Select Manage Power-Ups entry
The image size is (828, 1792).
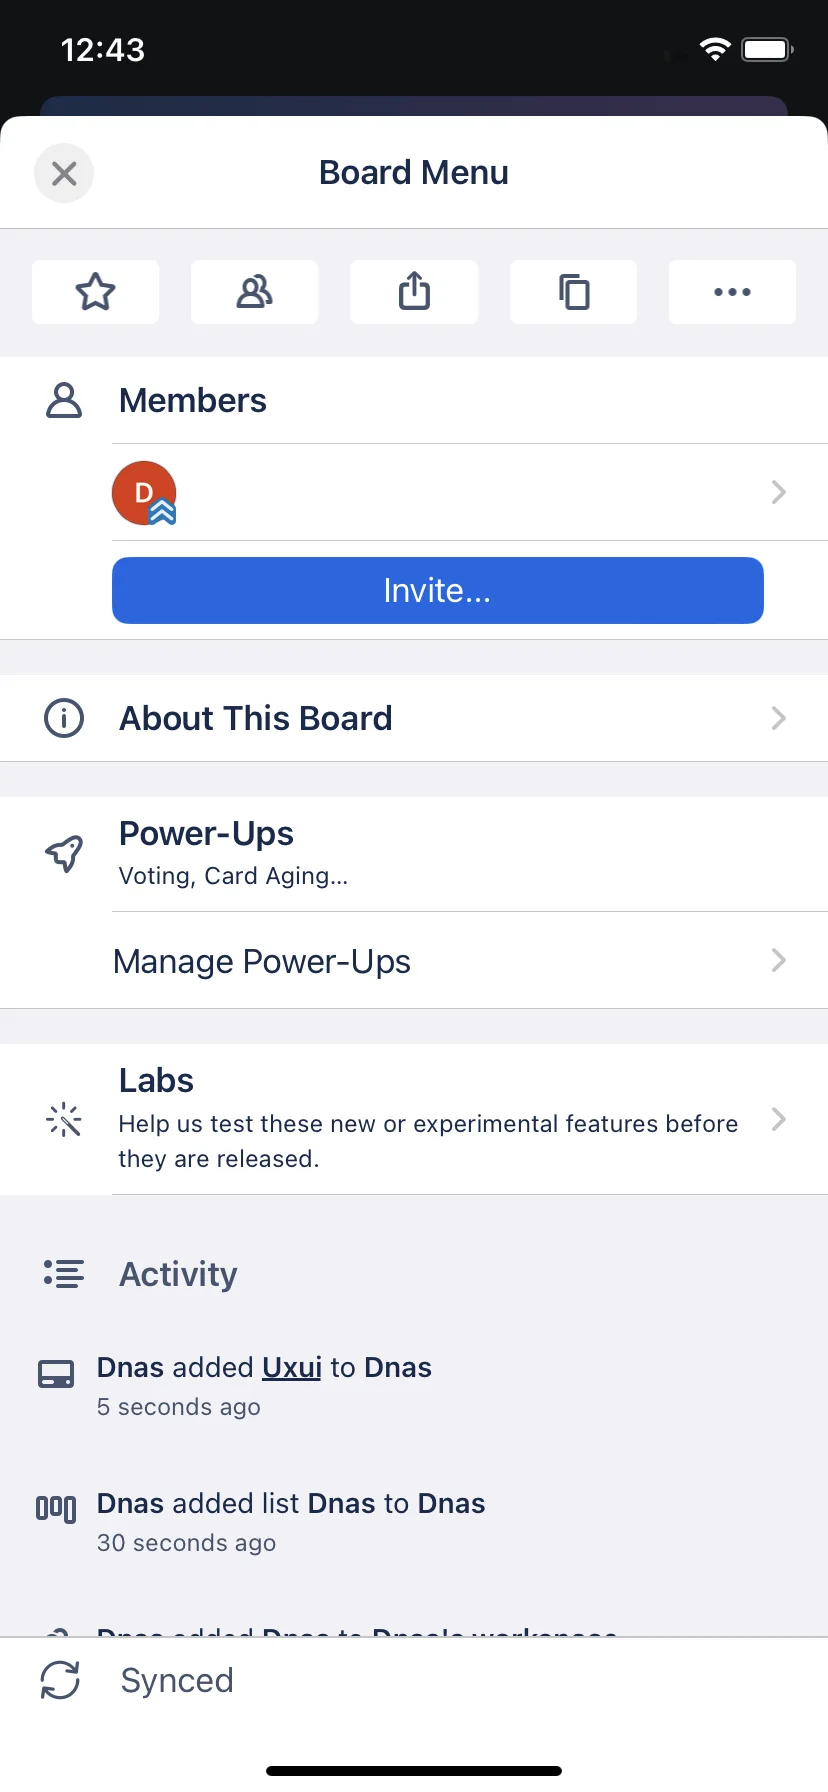click(x=414, y=961)
